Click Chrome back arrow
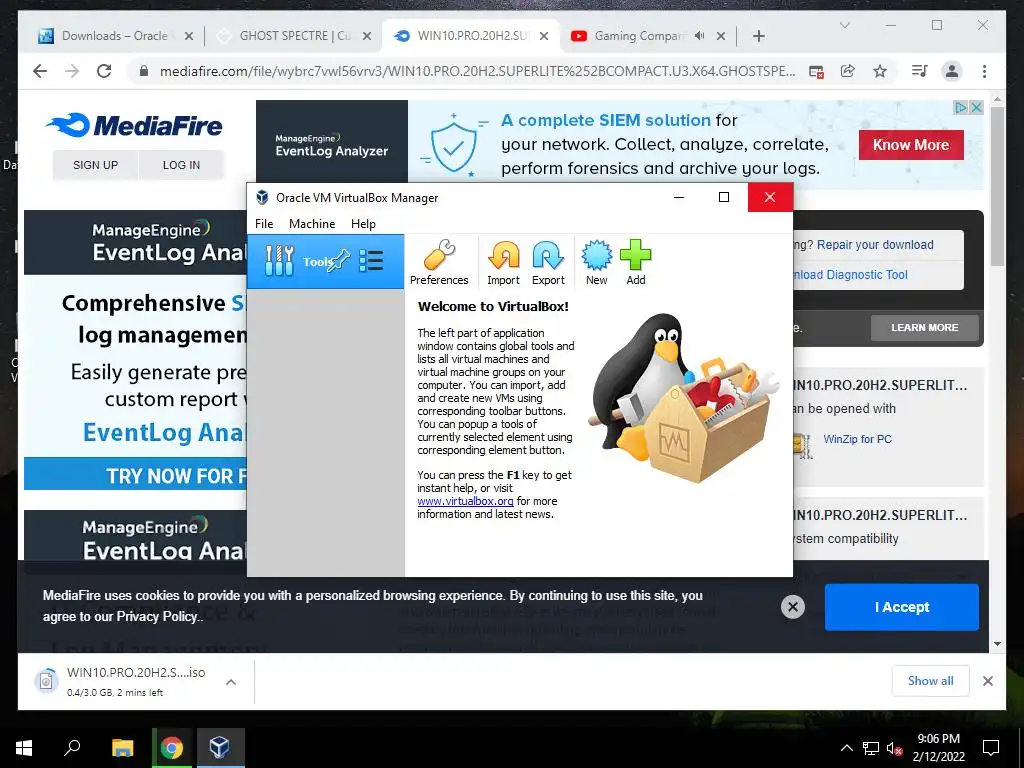This screenshot has width=1024, height=768. tap(40, 71)
